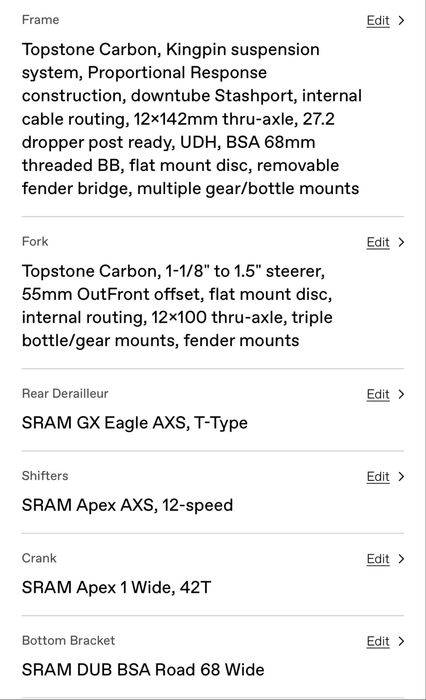The width and height of the screenshot is (426, 700).
Task: Click the chevron in Bottom Bracket row
Action: point(401,642)
